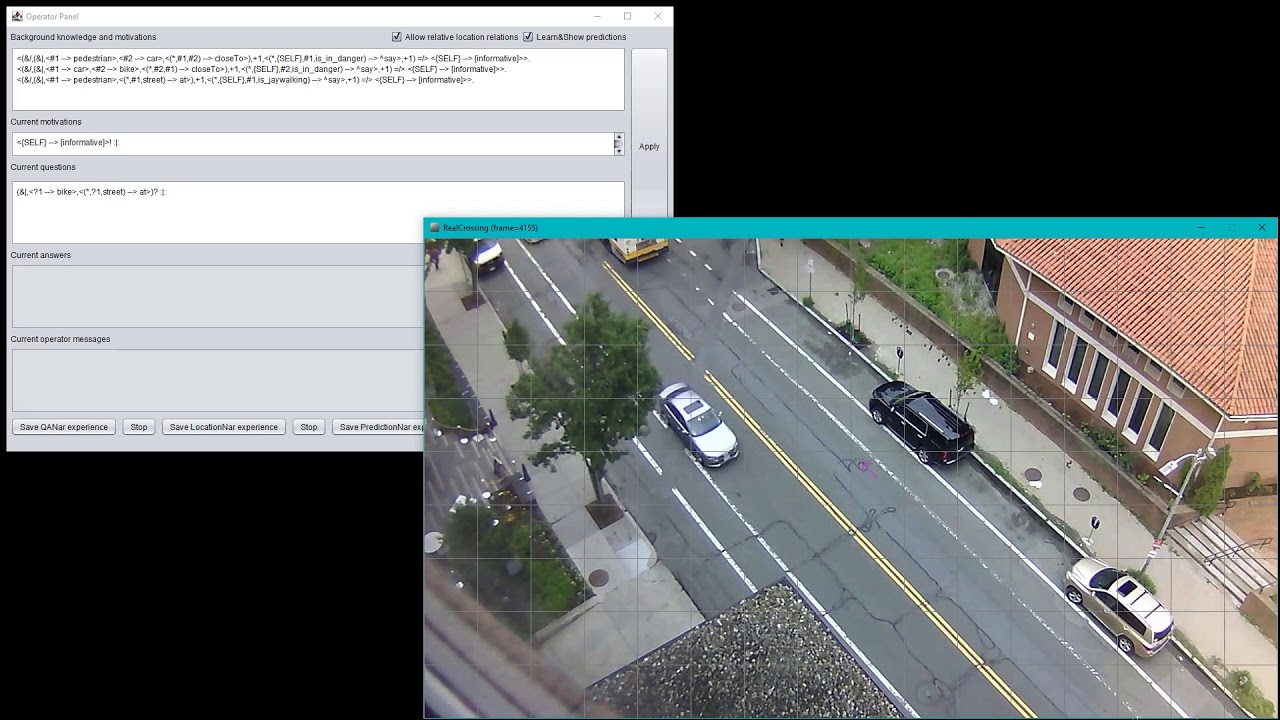Close the Operator Panel window
1280x720 pixels.
[657, 16]
